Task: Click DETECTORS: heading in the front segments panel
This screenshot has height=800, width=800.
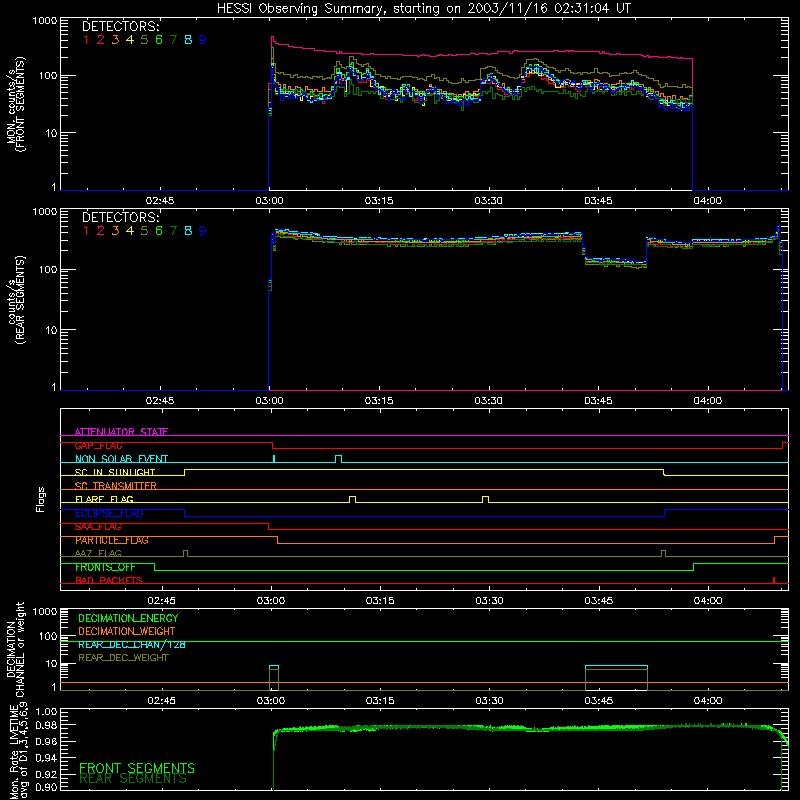Action: point(121,26)
